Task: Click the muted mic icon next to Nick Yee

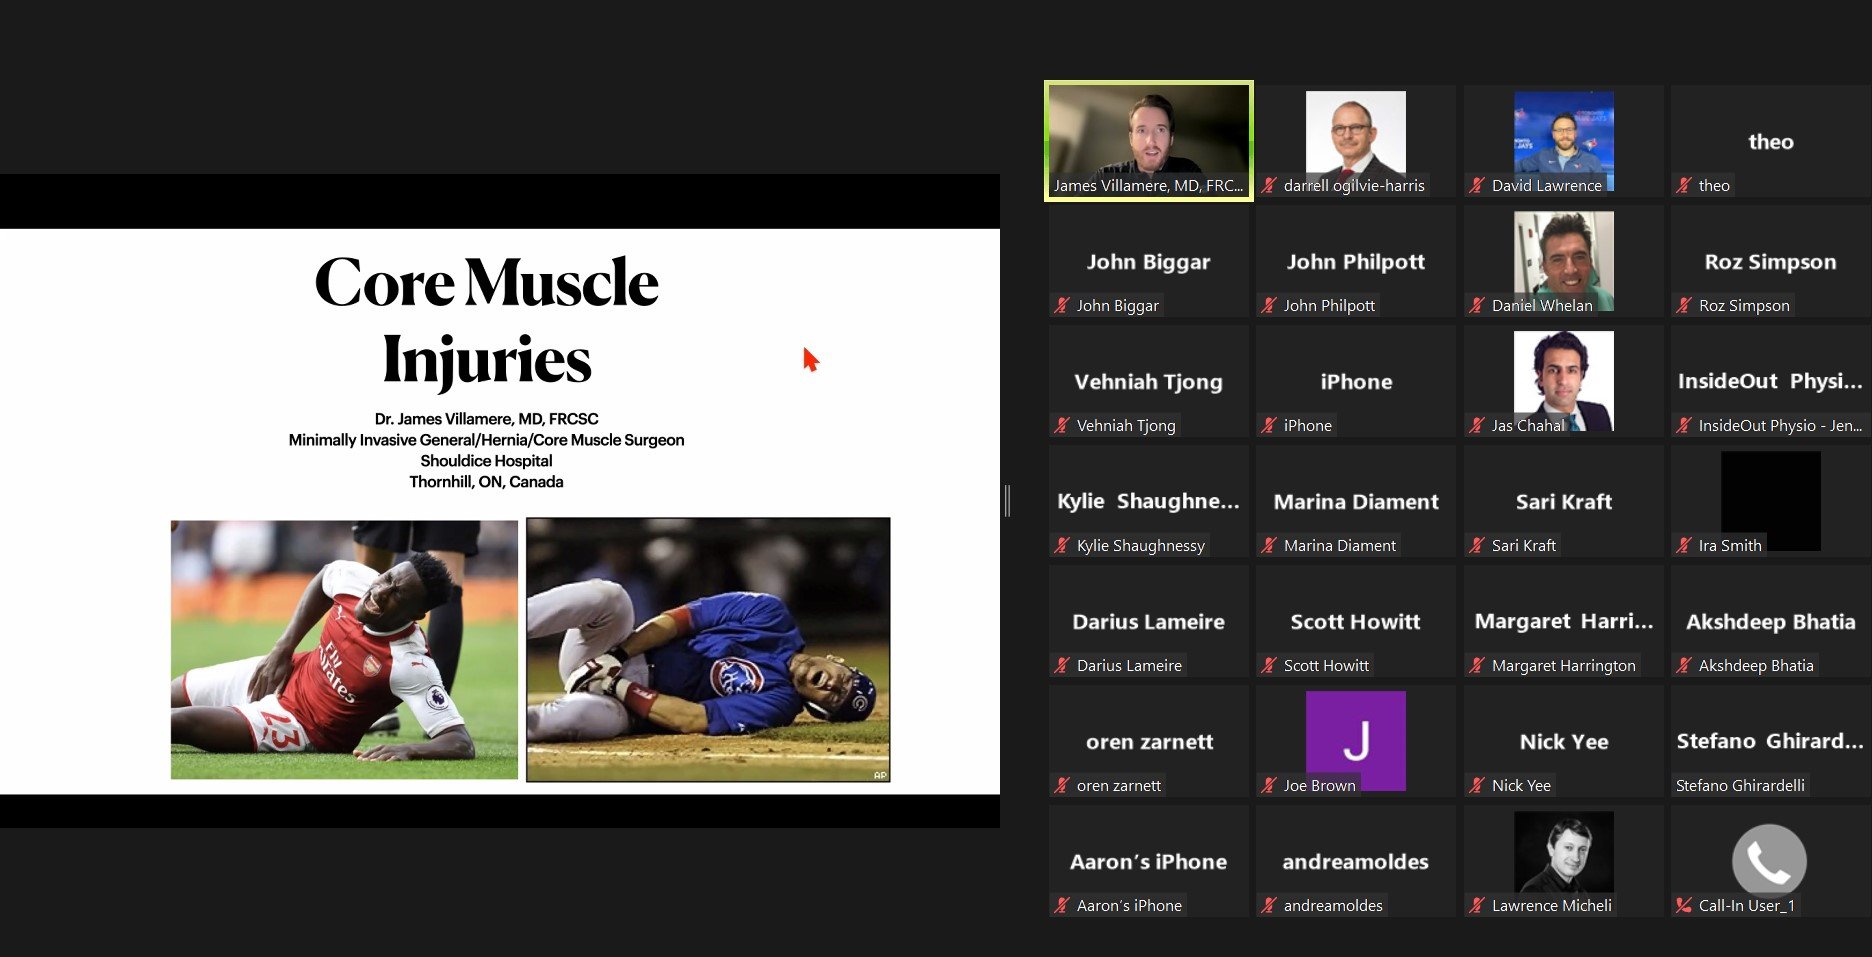Action: tap(1477, 785)
